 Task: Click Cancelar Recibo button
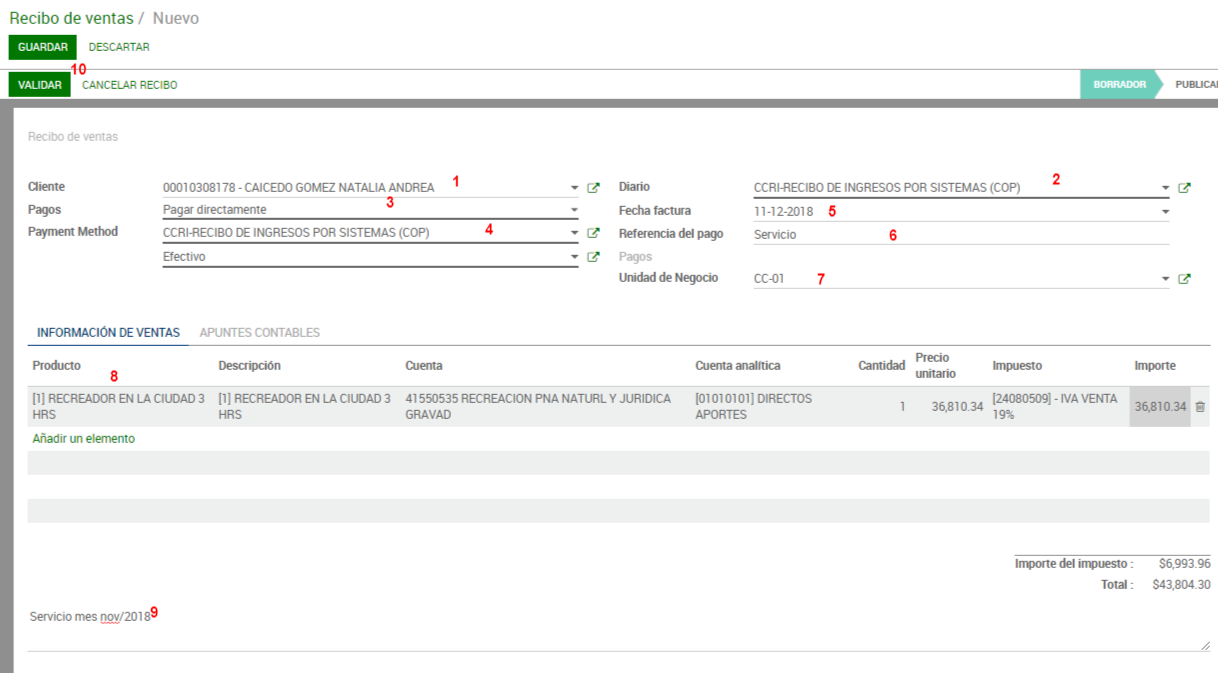(x=129, y=85)
